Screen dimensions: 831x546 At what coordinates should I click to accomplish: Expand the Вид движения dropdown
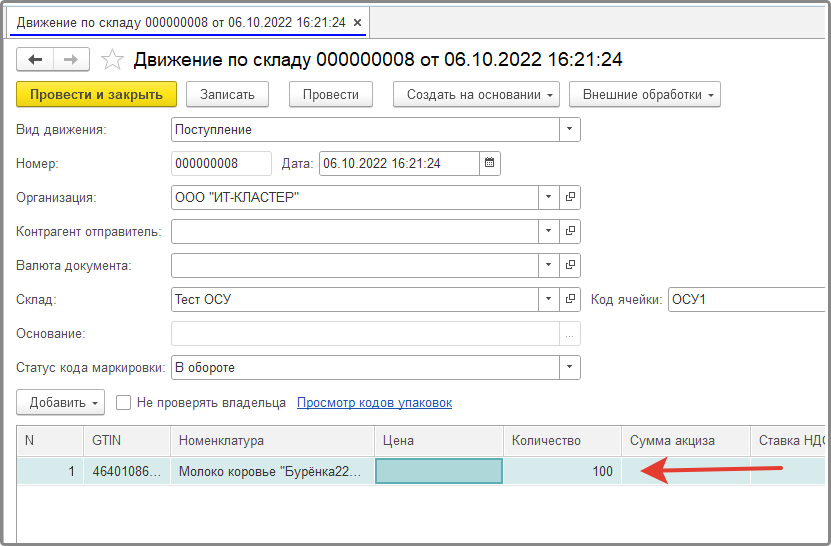click(x=570, y=129)
